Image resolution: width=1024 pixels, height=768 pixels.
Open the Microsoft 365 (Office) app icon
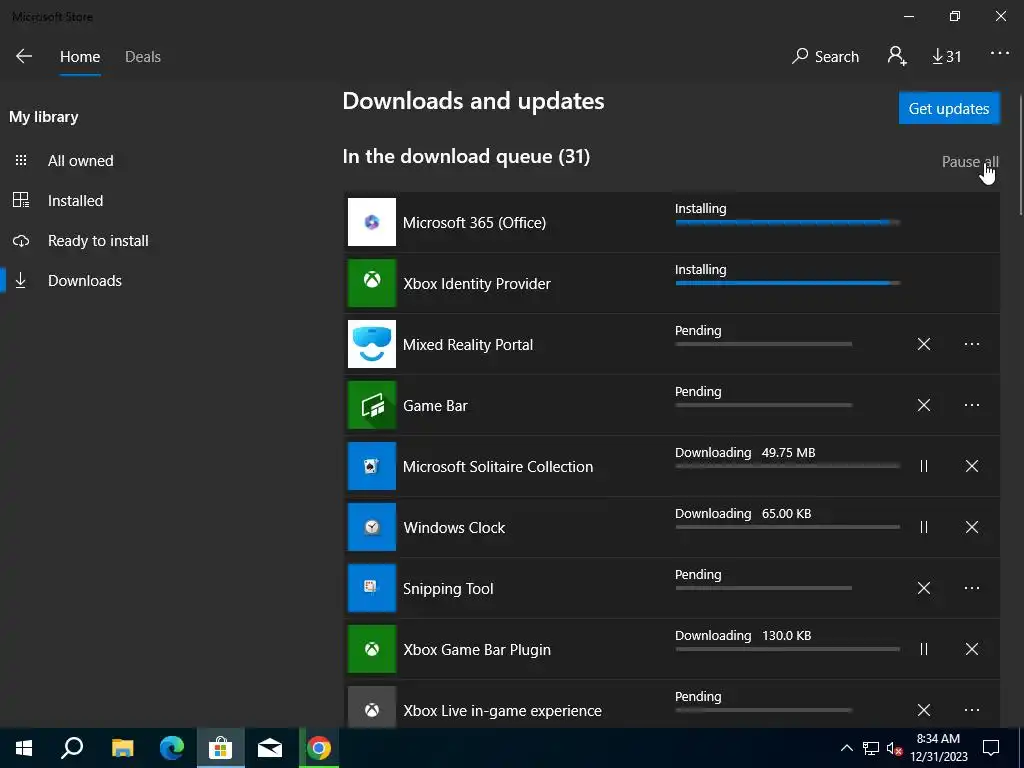(372, 222)
